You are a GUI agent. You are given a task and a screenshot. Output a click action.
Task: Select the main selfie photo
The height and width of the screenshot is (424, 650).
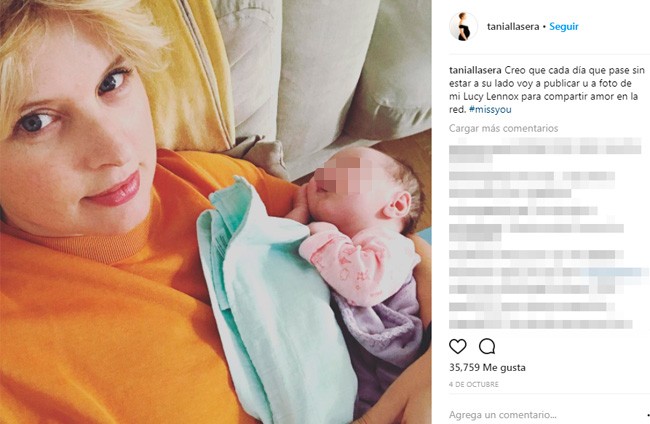216,212
